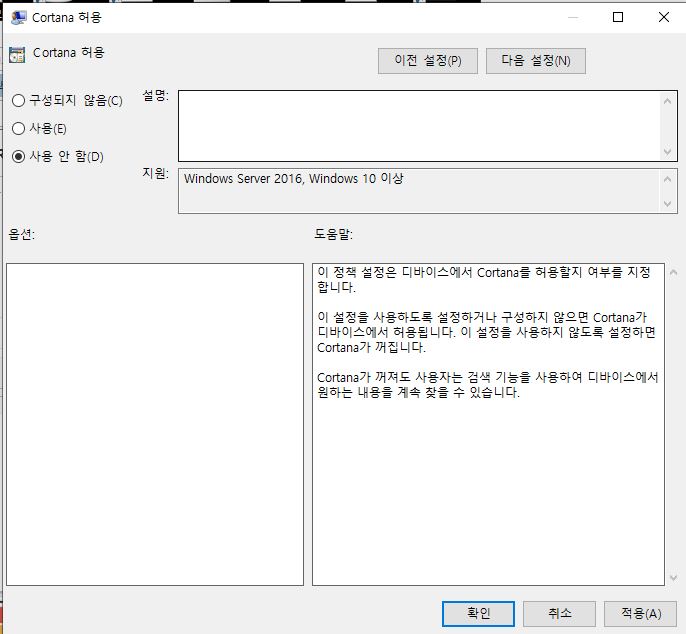Apply changes with 적용(A)
This screenshot has width=686, height=634.
640,613
